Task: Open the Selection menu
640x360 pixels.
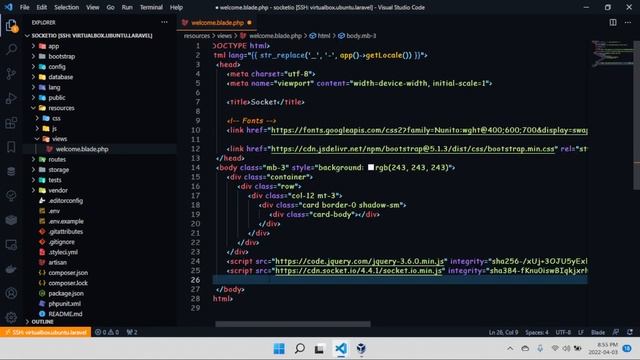Action: pyautogui.click(x=67, y=7)
